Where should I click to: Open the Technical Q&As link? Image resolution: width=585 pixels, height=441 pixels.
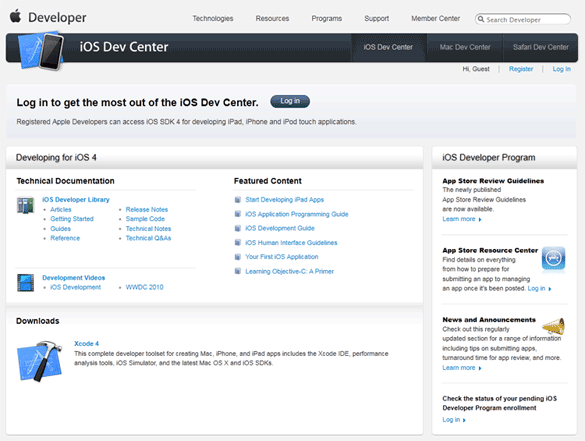(x=148, y=238)
